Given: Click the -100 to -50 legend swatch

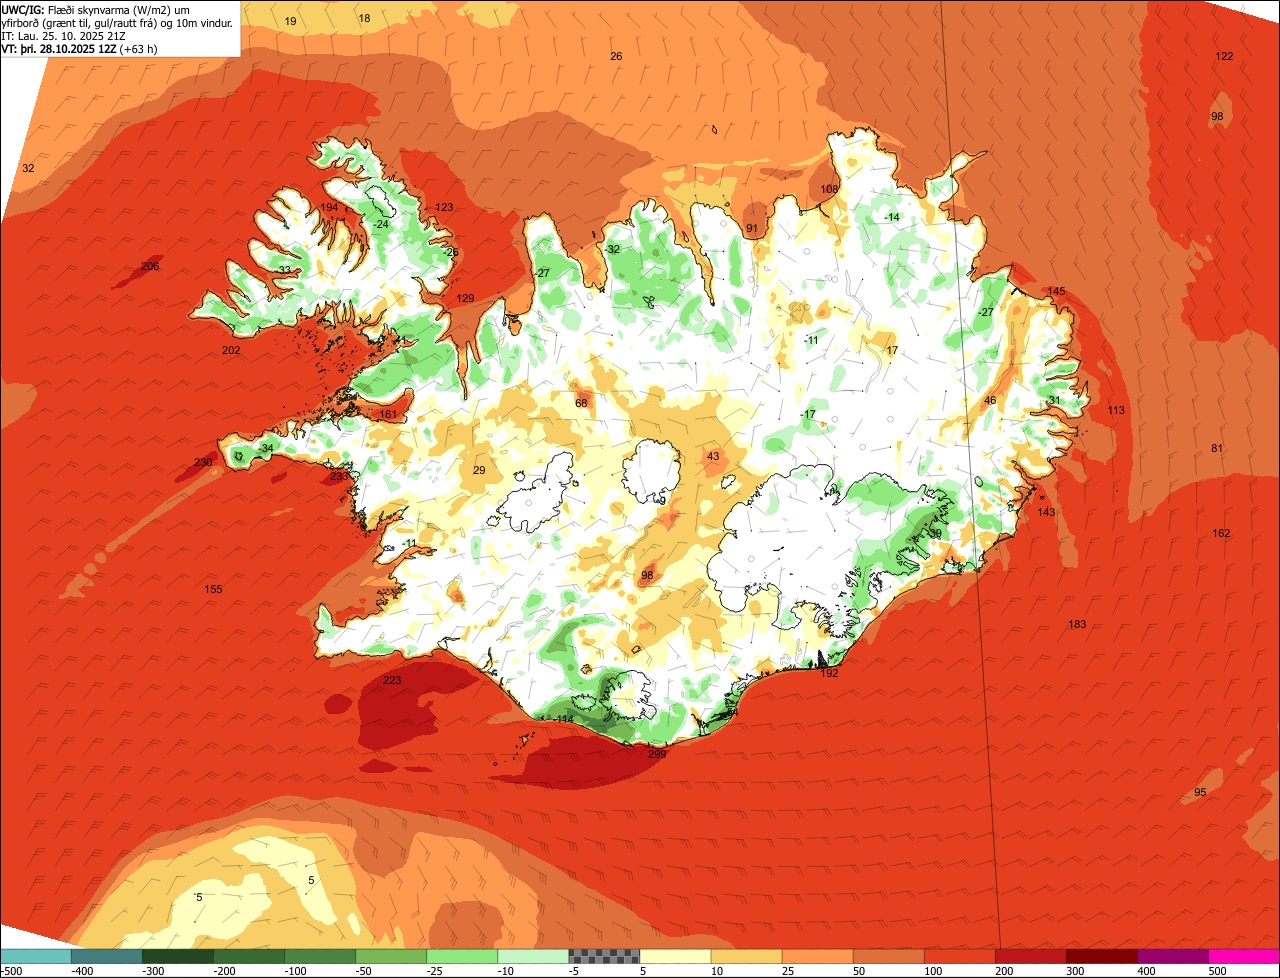Looking at the screenshot, I should pos(320,956).
